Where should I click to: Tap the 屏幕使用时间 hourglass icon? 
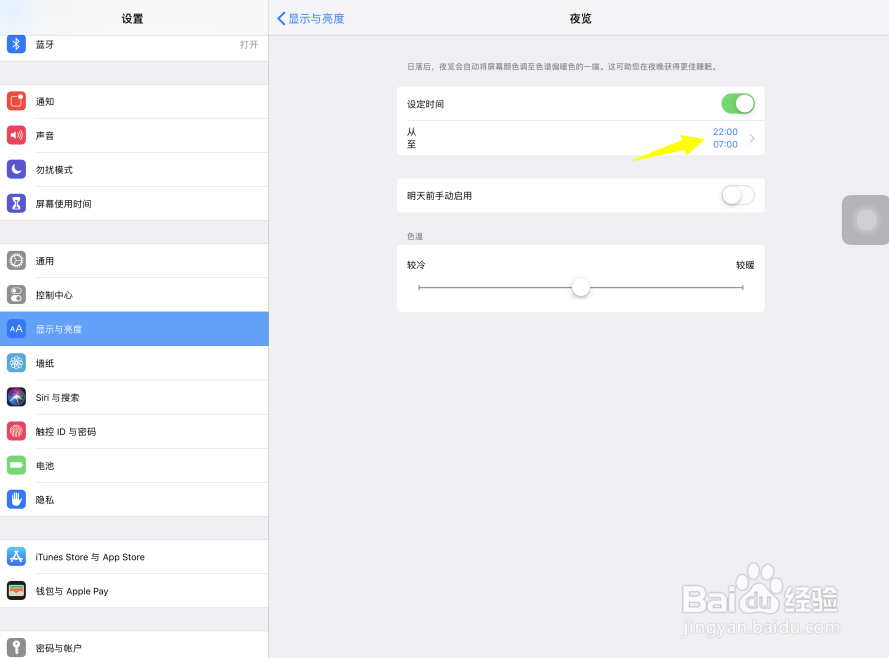click(16, 203)
